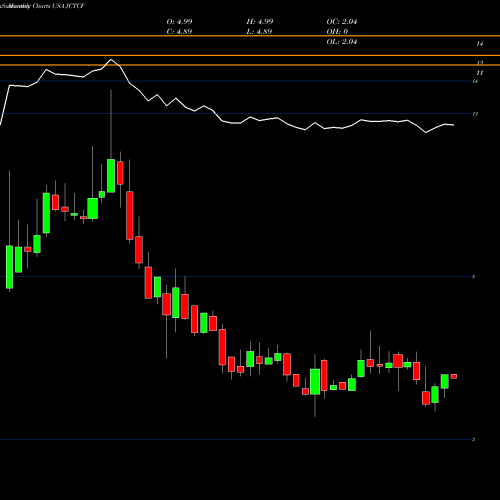Click the '11' price axis label
Screen dimensions: 500x500
coord(480,73)
